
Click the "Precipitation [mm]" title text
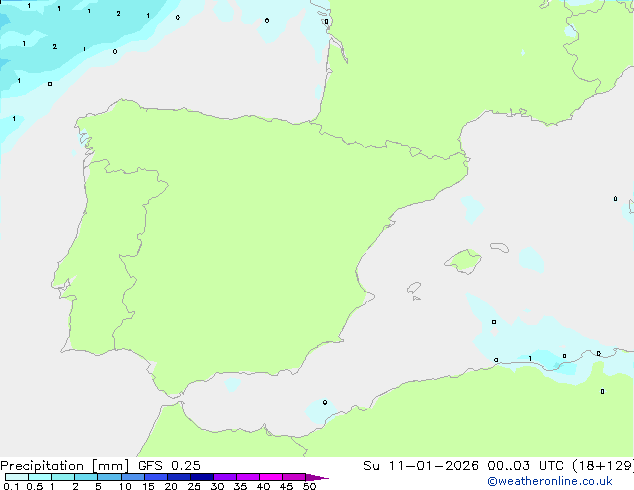[x=64, y=466]
